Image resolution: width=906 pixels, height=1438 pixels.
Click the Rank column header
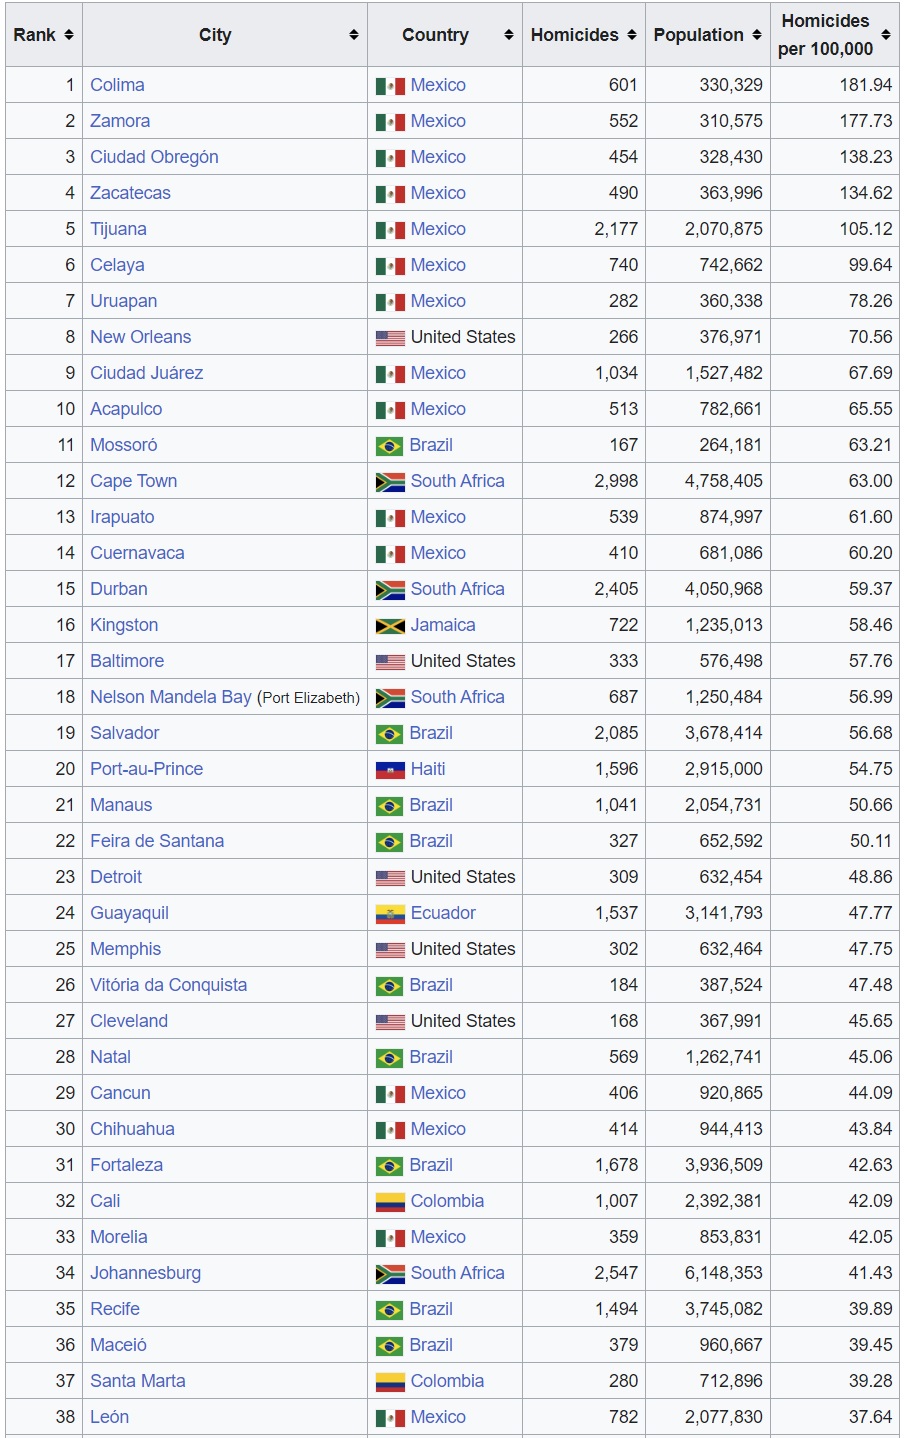click(x=44, y=35)
